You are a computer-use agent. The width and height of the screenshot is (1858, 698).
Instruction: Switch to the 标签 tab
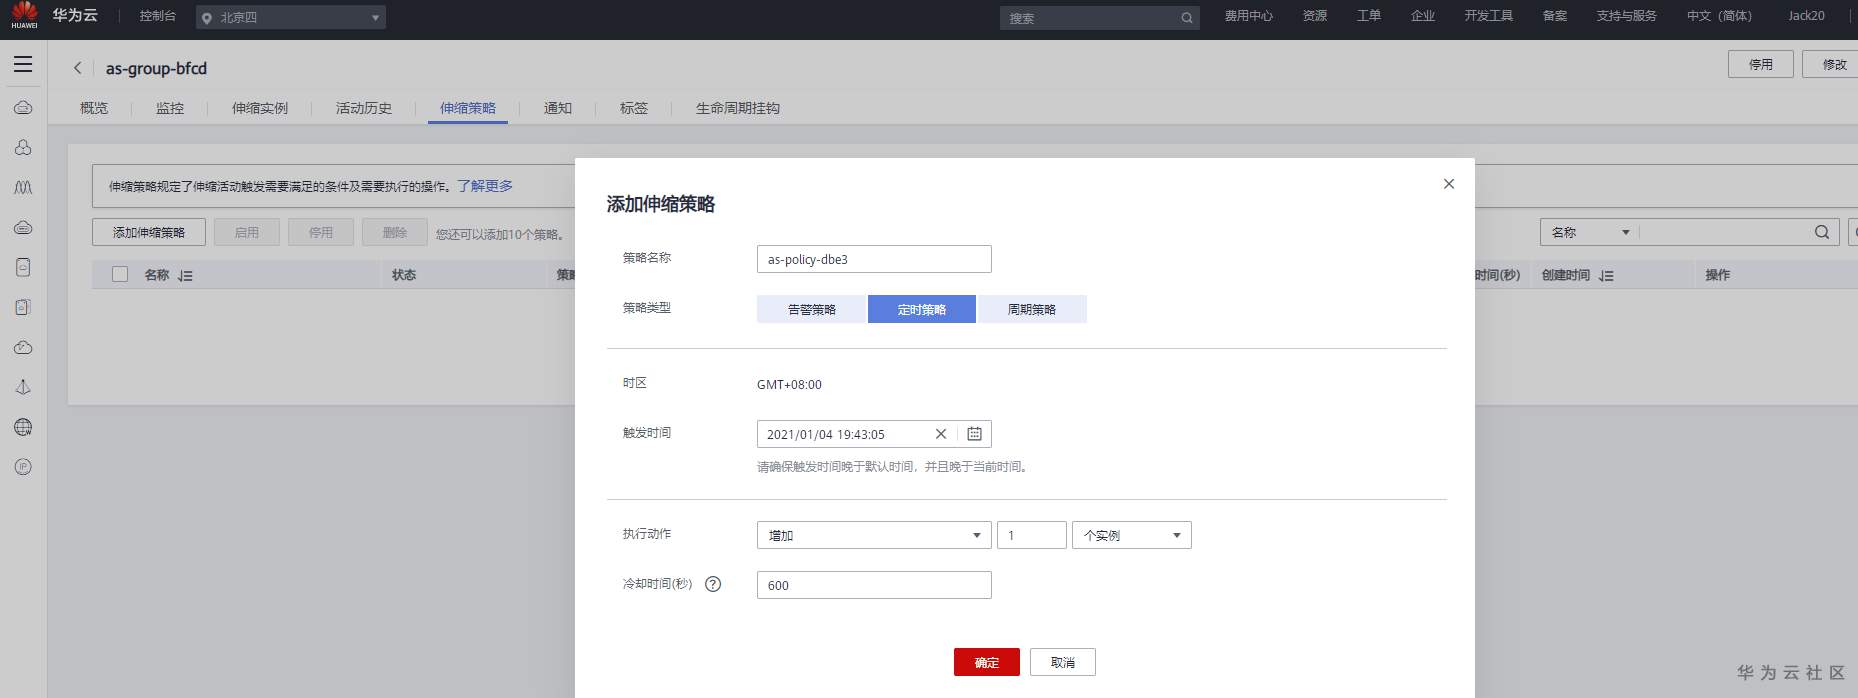point(634,108)
